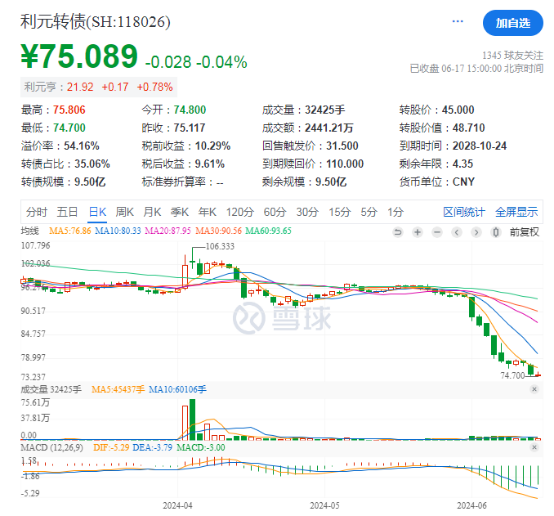Open the three-dot more options menu
This screenshot has height=516, width=554.
(x=458, y=22)
